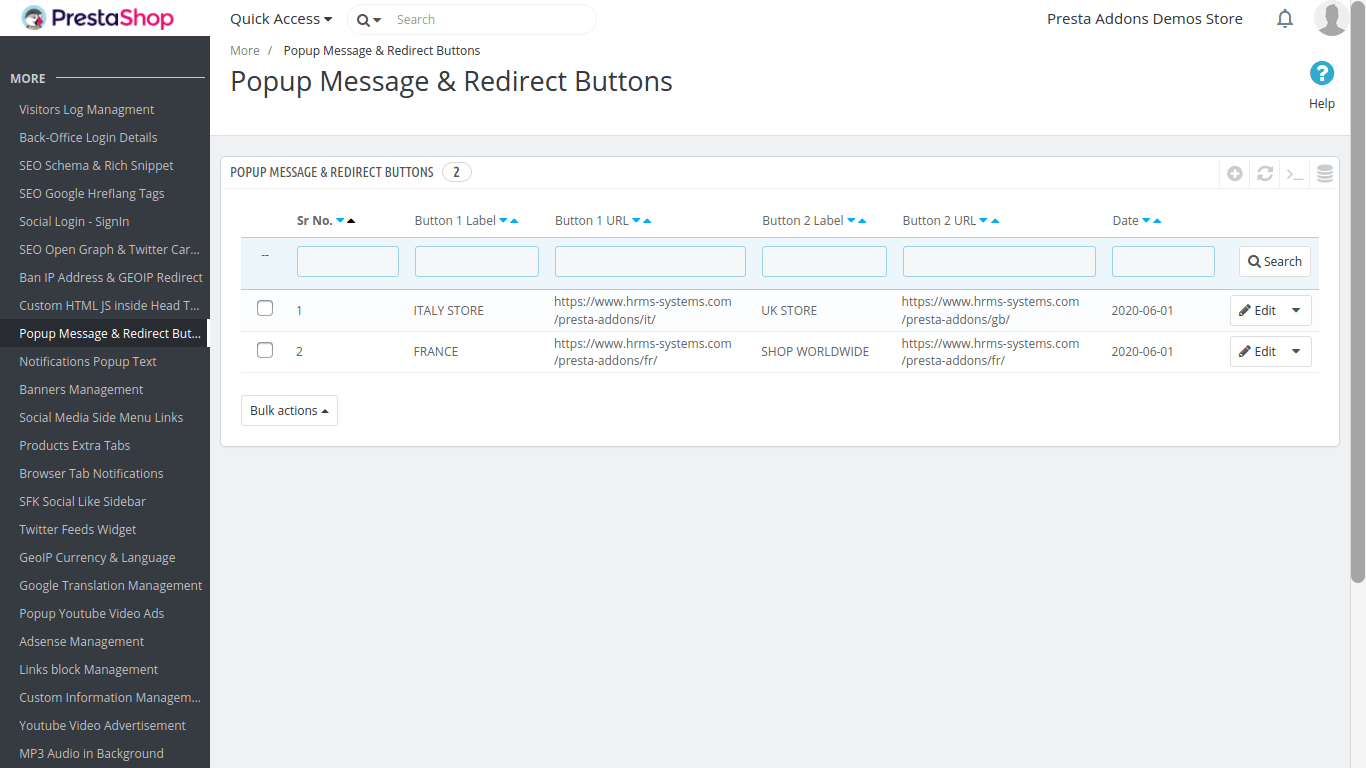This screenshot has width=1366, height=768.
Task: Edit the FRANCE row entry
Action: (x=1257, y=351)
